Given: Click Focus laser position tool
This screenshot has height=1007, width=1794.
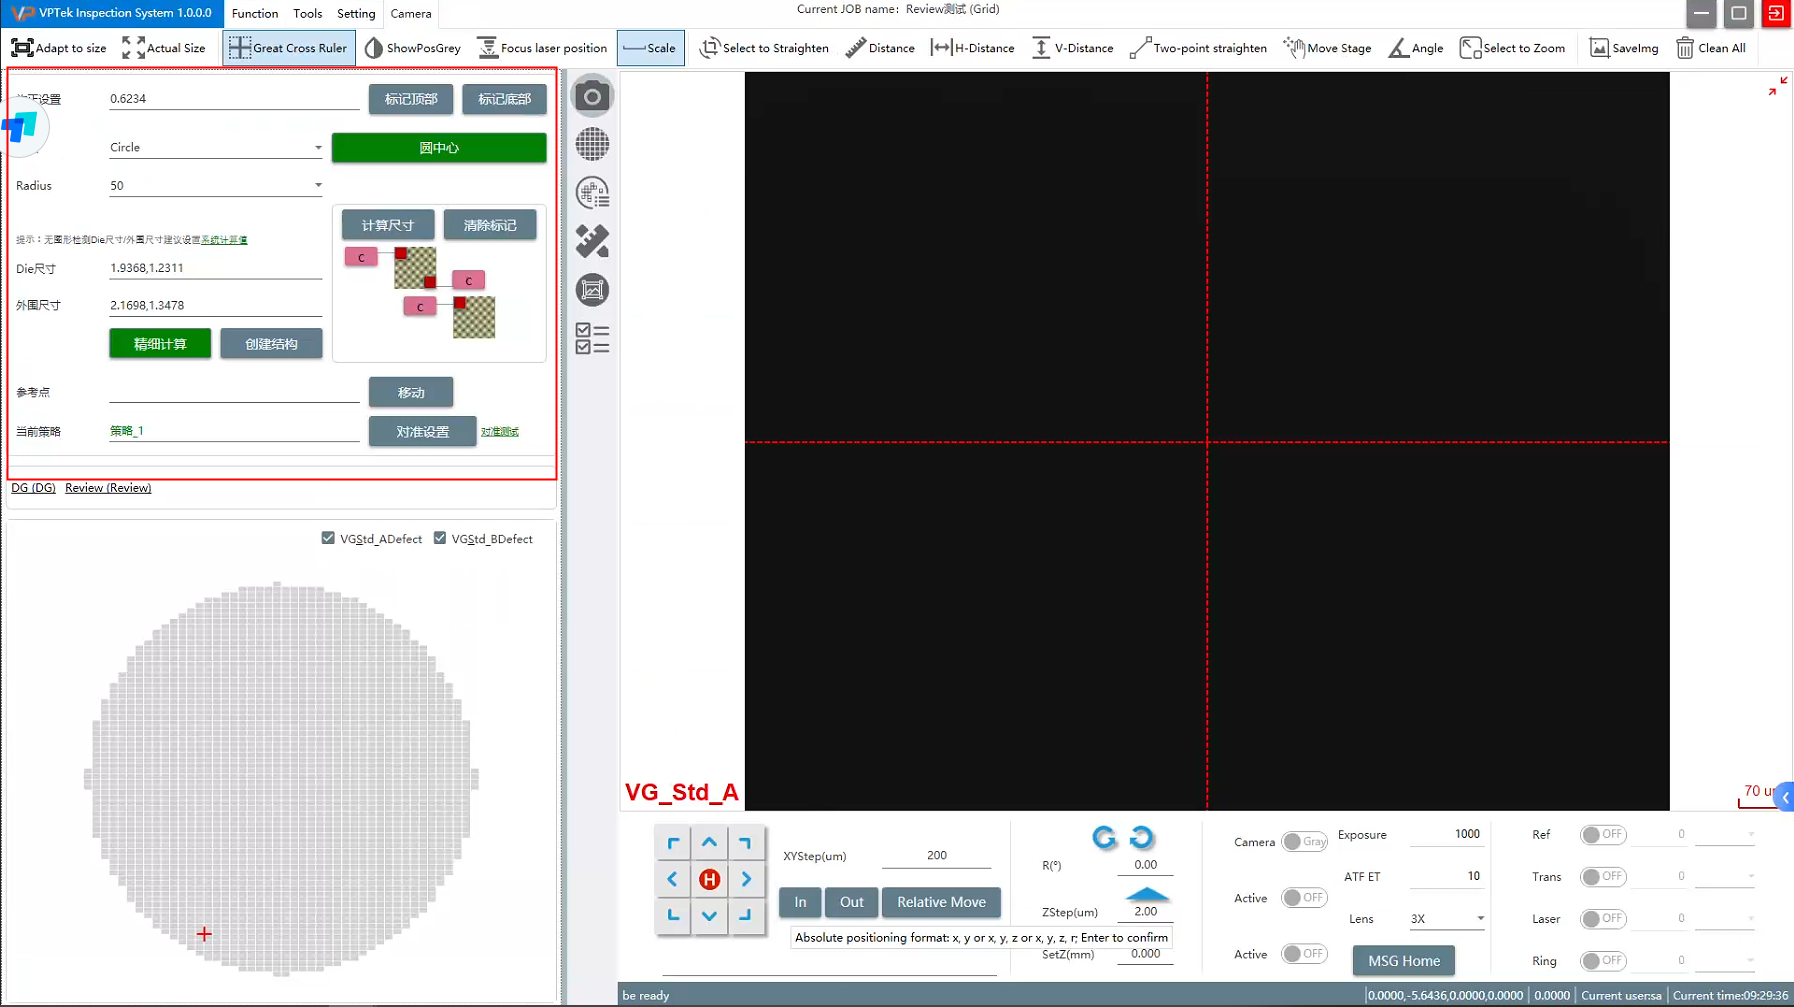Looking at the screenshot, I should 542,48.
